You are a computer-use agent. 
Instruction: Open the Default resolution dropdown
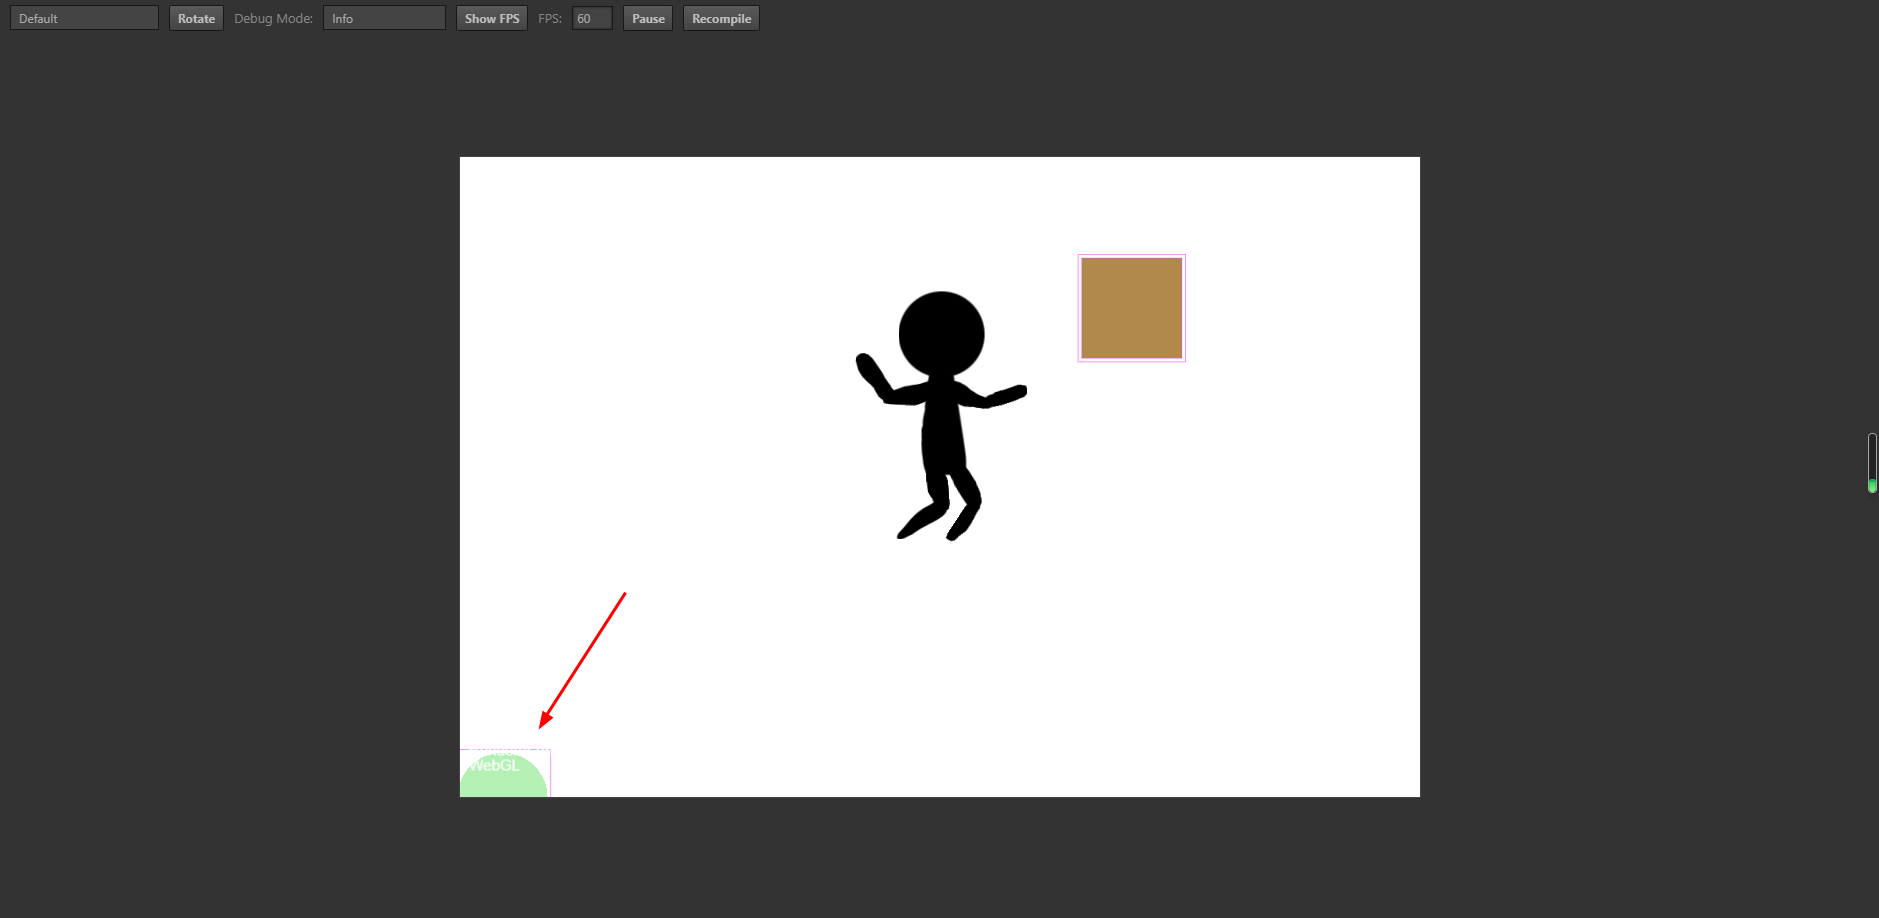click(84, 18)
